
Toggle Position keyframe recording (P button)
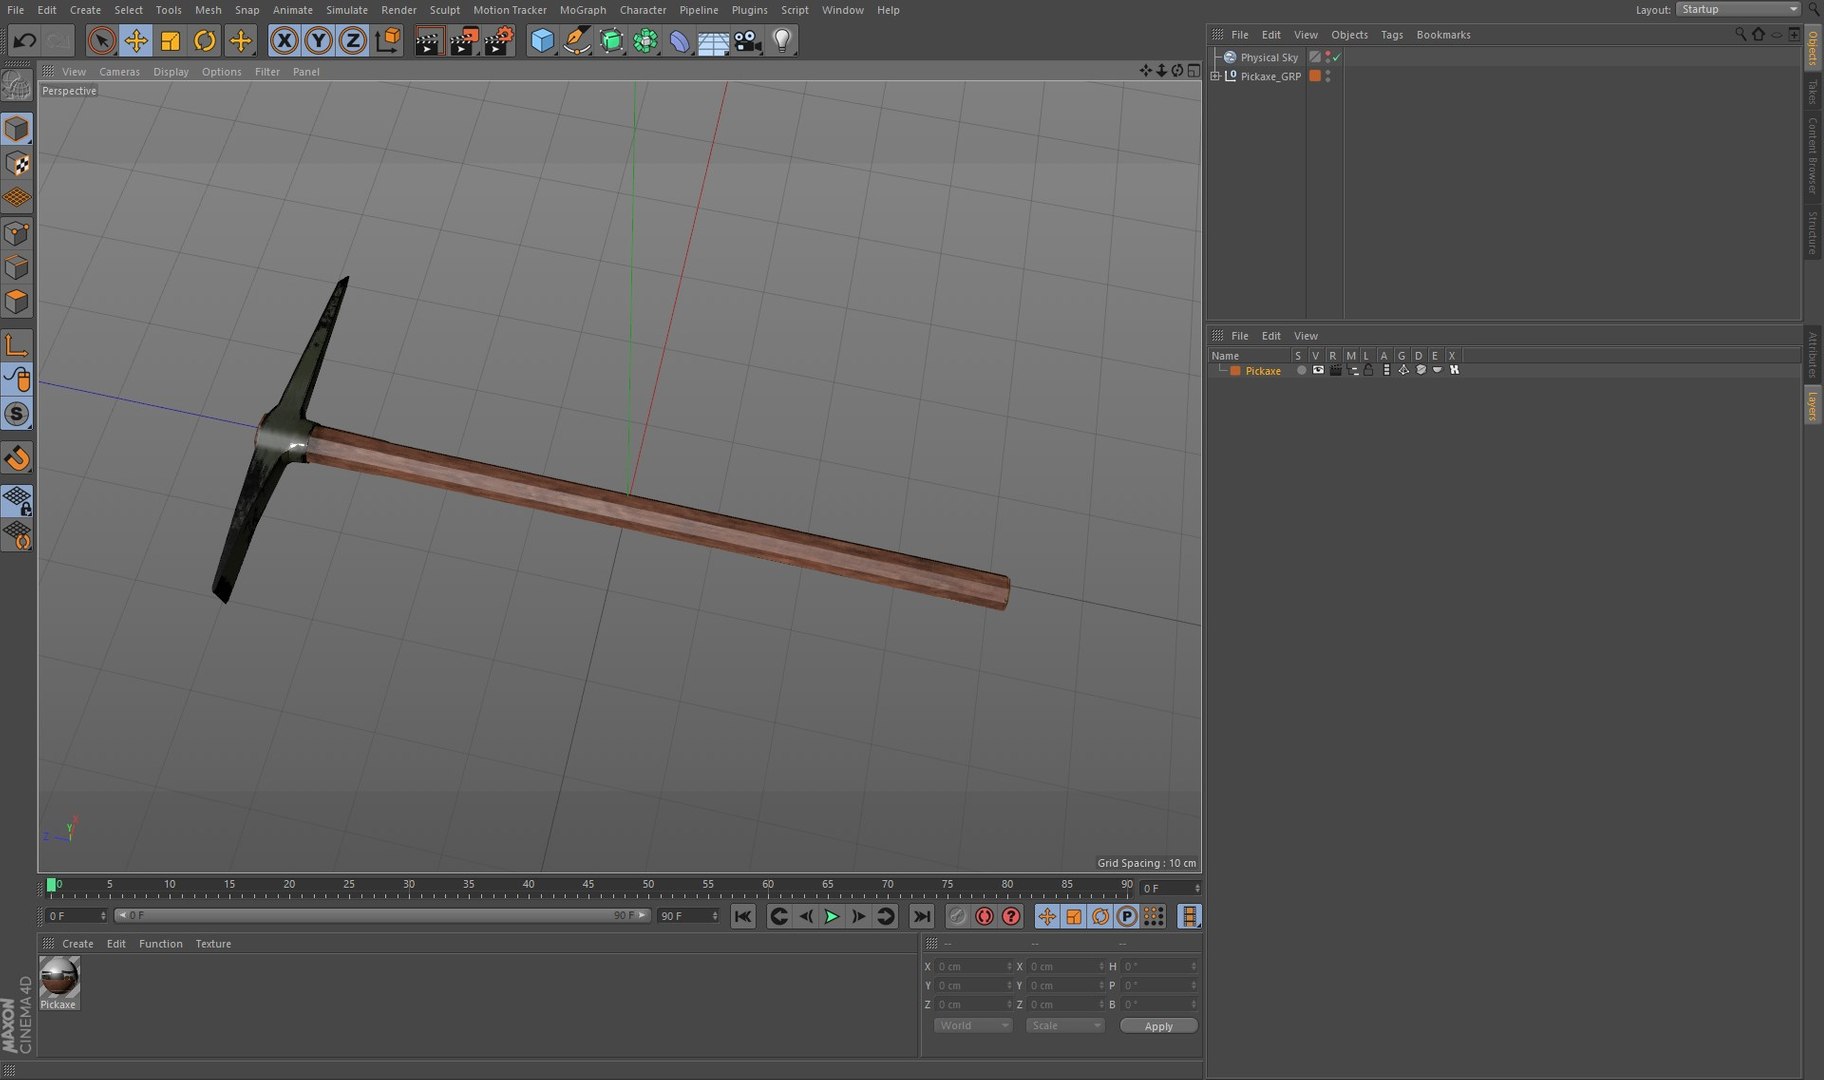tap(1127, 917)
